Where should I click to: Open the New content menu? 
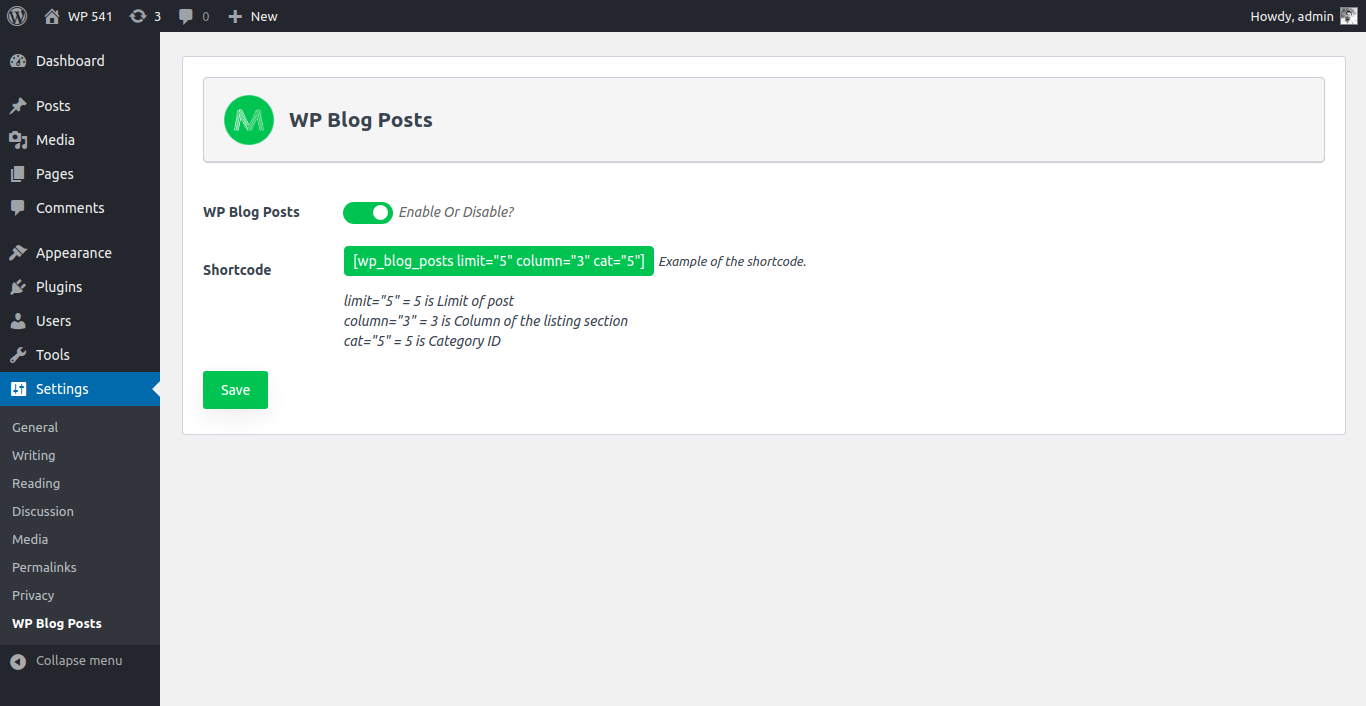[264, 16]
